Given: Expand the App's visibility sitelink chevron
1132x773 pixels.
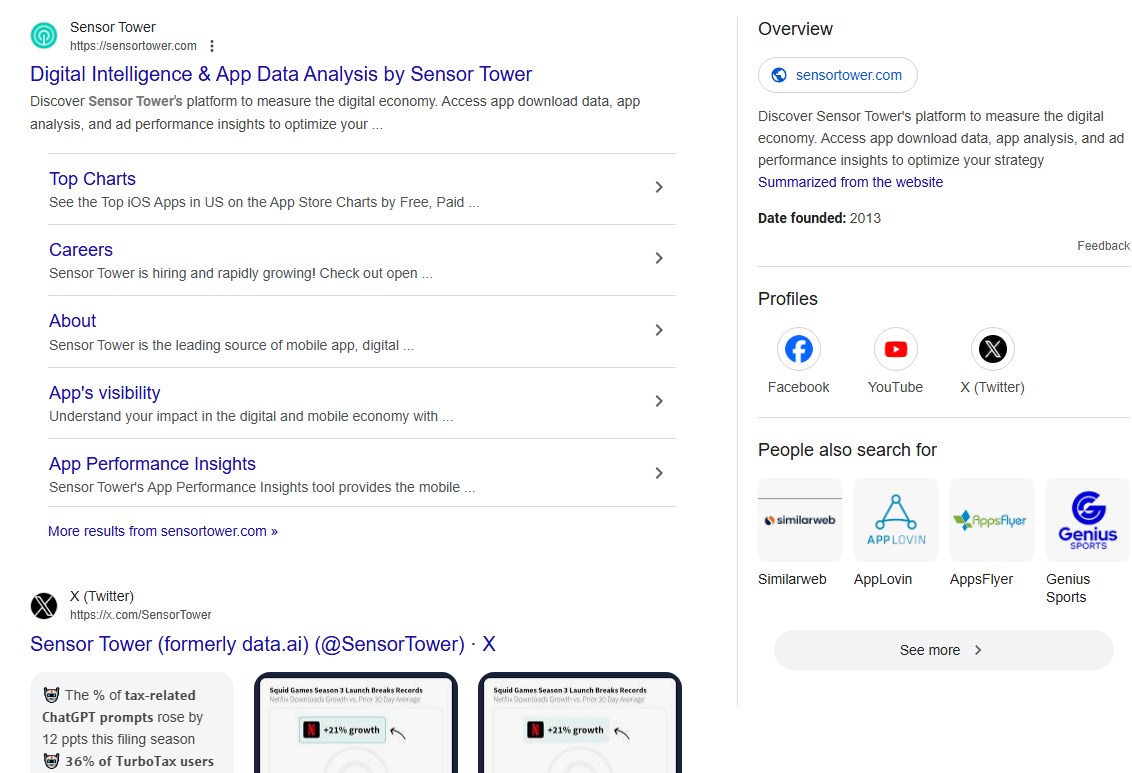Looking at the screenshot, I should pyautogui.click(x=658, y=401).
